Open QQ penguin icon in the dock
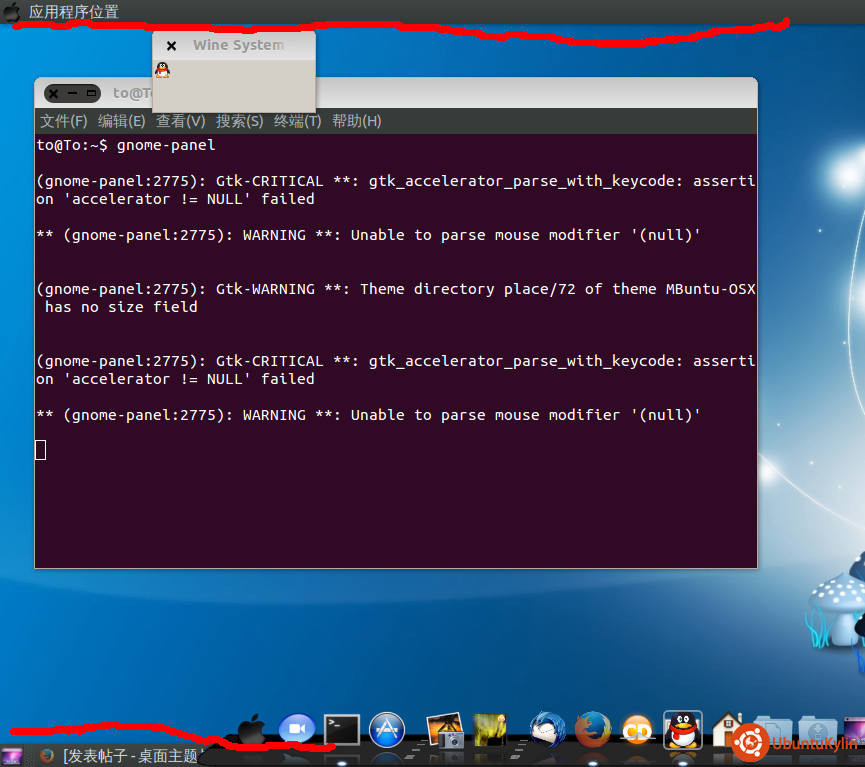This screenshot has width=865, height=767. (x=683, y=730)
